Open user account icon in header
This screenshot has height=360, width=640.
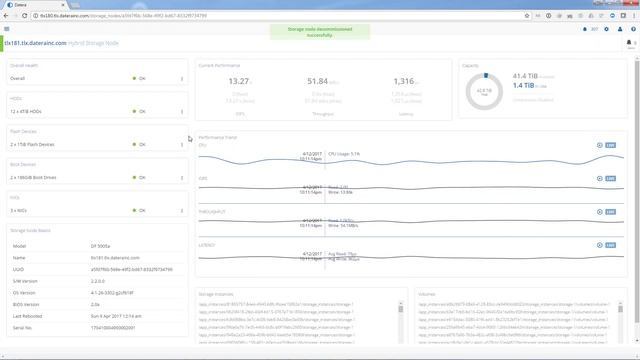coord(620,29)
